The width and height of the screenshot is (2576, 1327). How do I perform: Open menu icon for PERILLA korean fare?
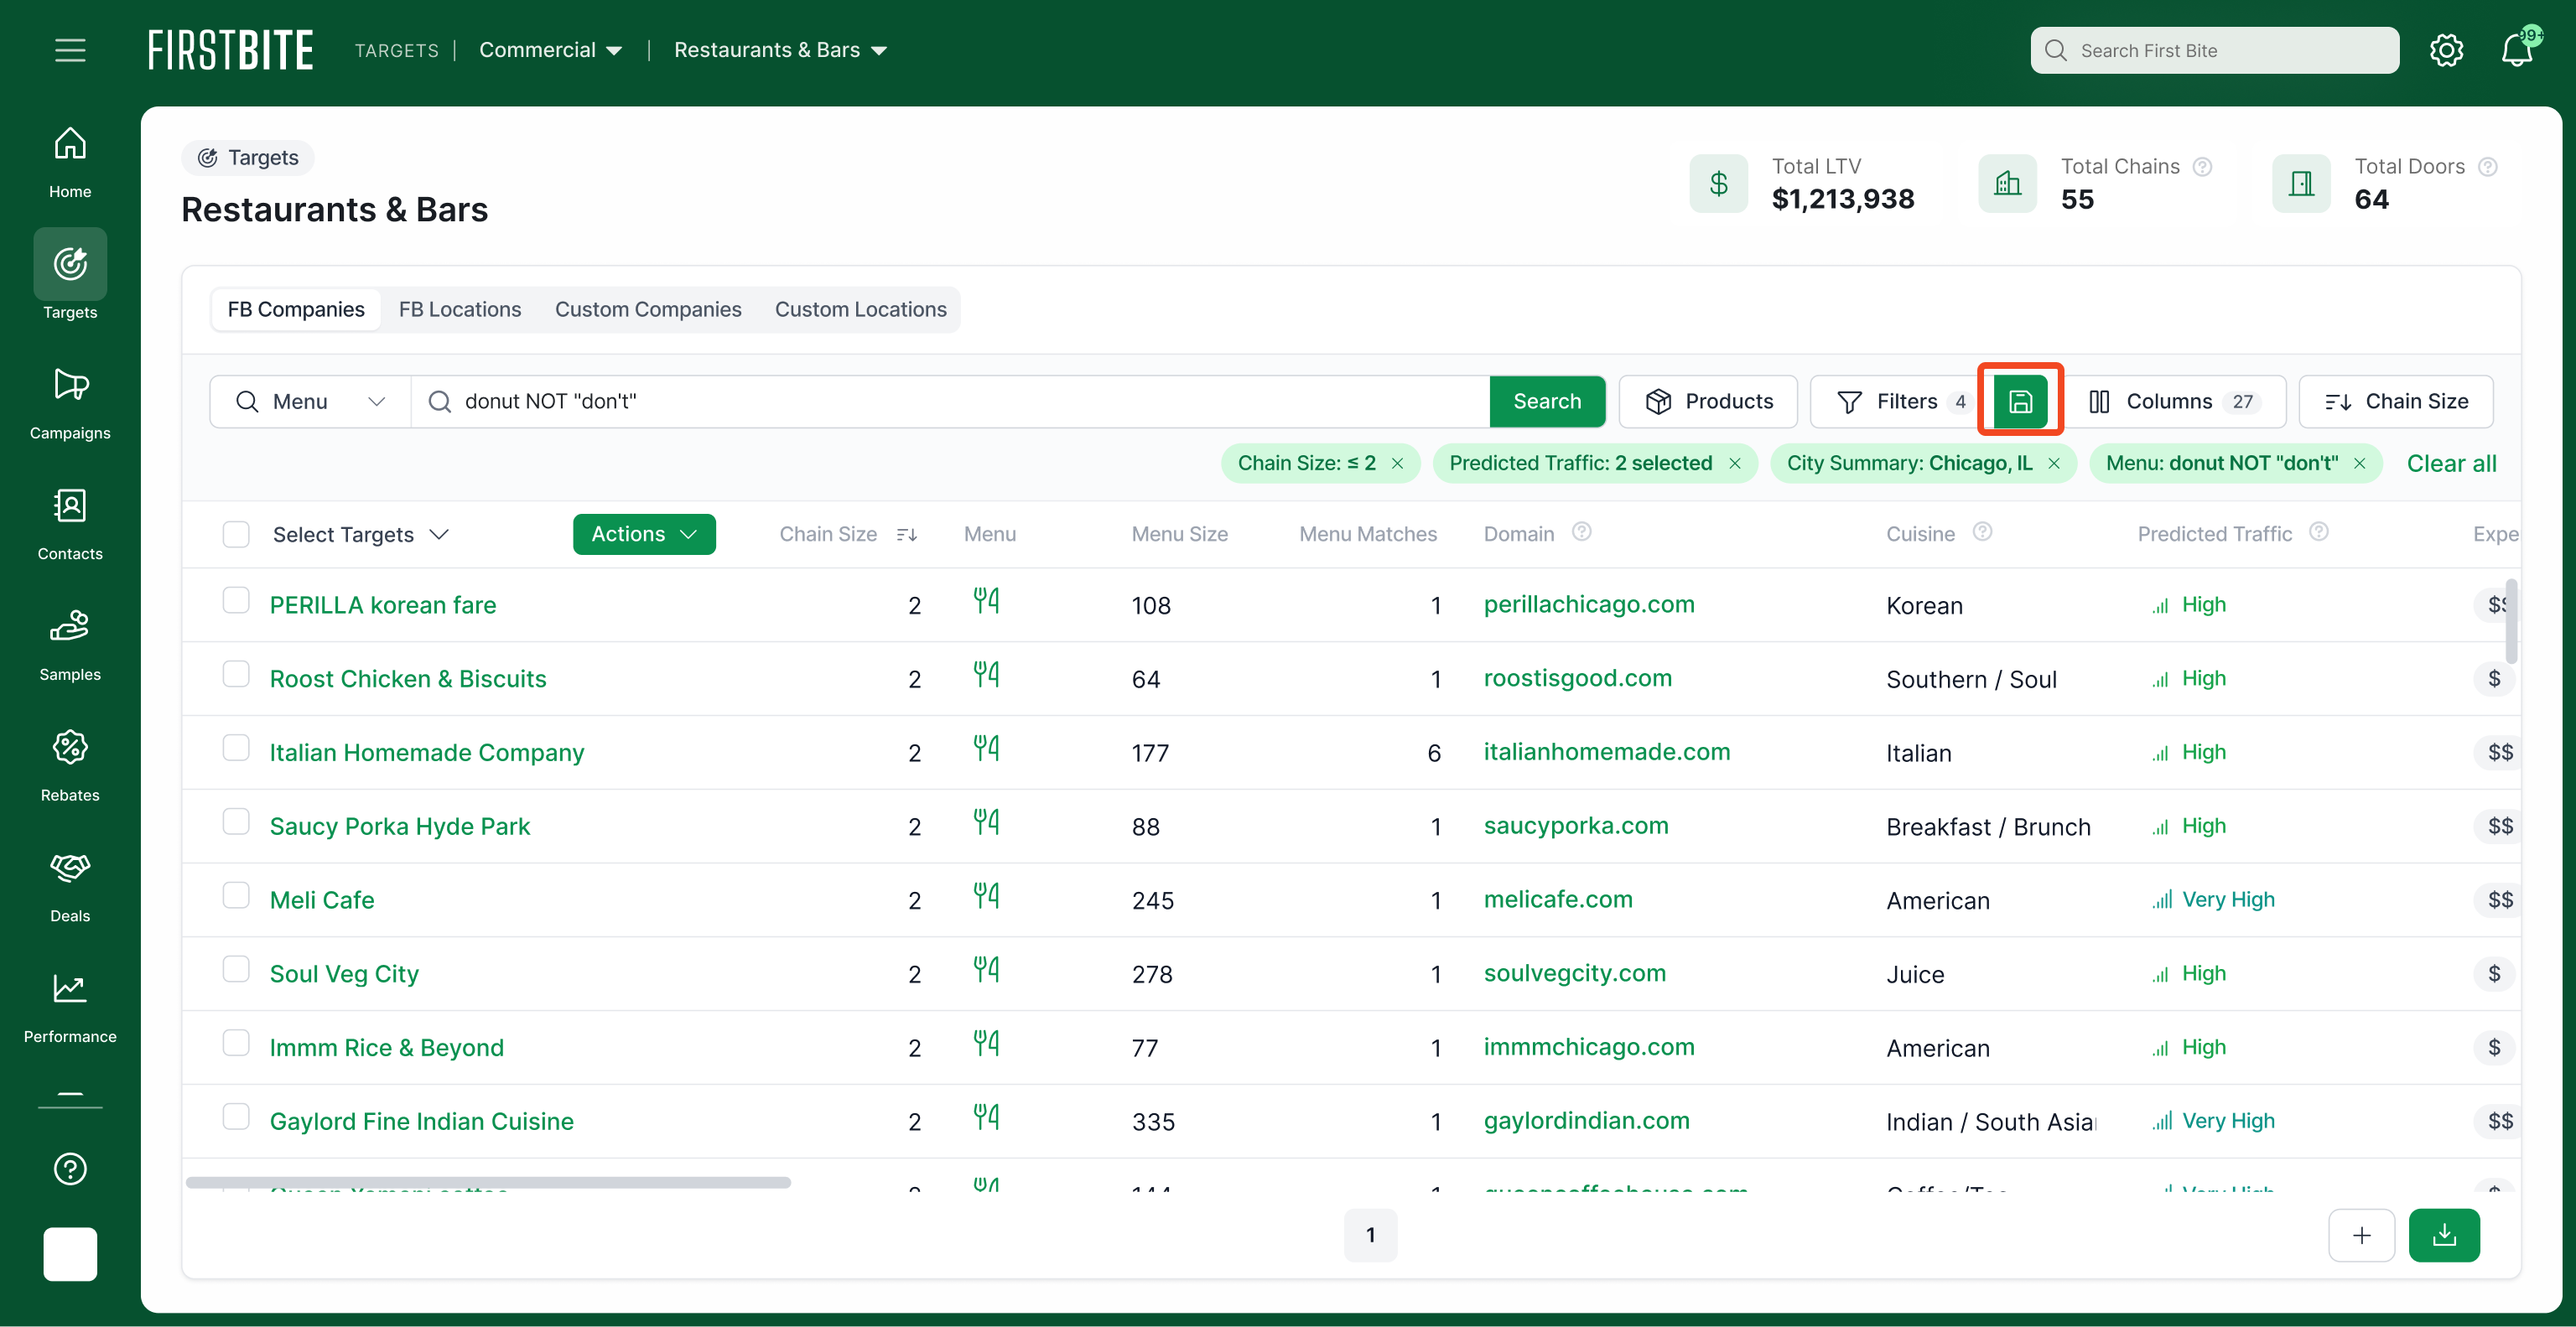coord(986,600)
